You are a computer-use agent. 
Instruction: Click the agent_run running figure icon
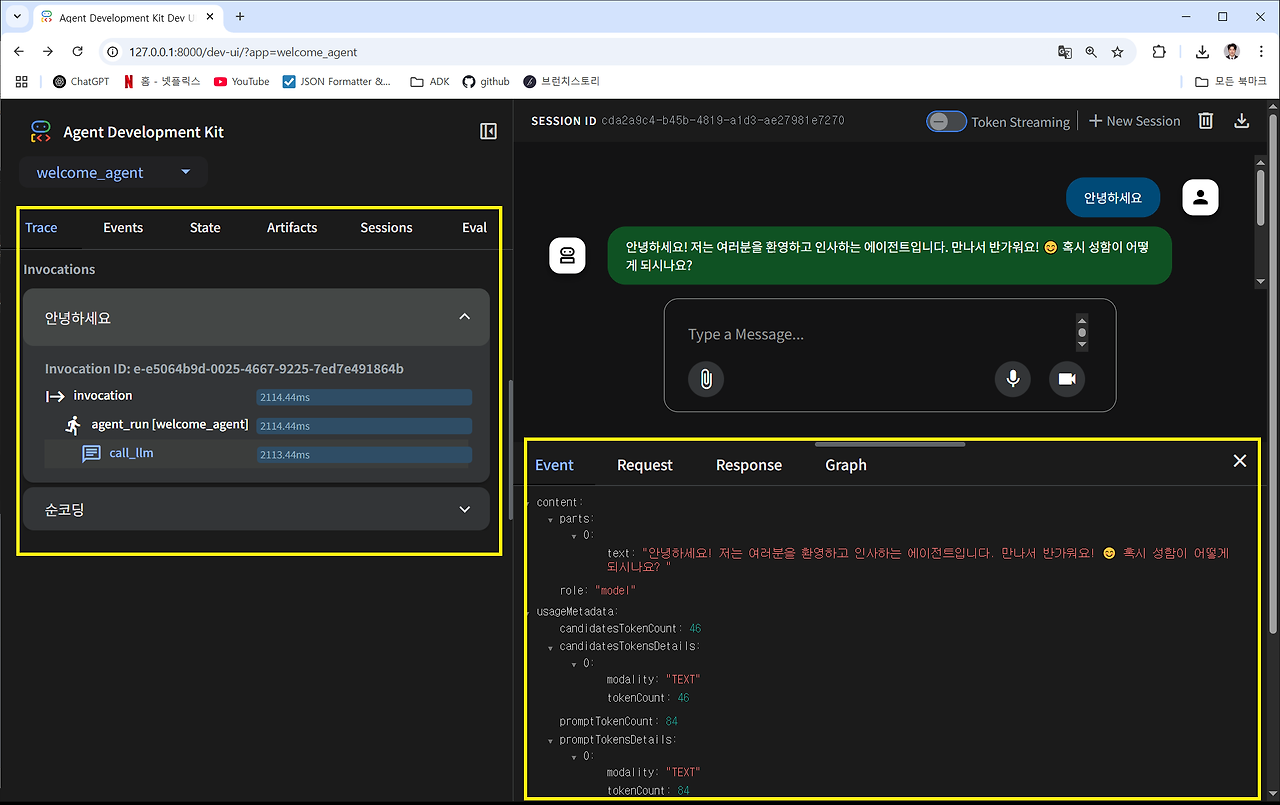pyautogui.click(x=73, y=425)
